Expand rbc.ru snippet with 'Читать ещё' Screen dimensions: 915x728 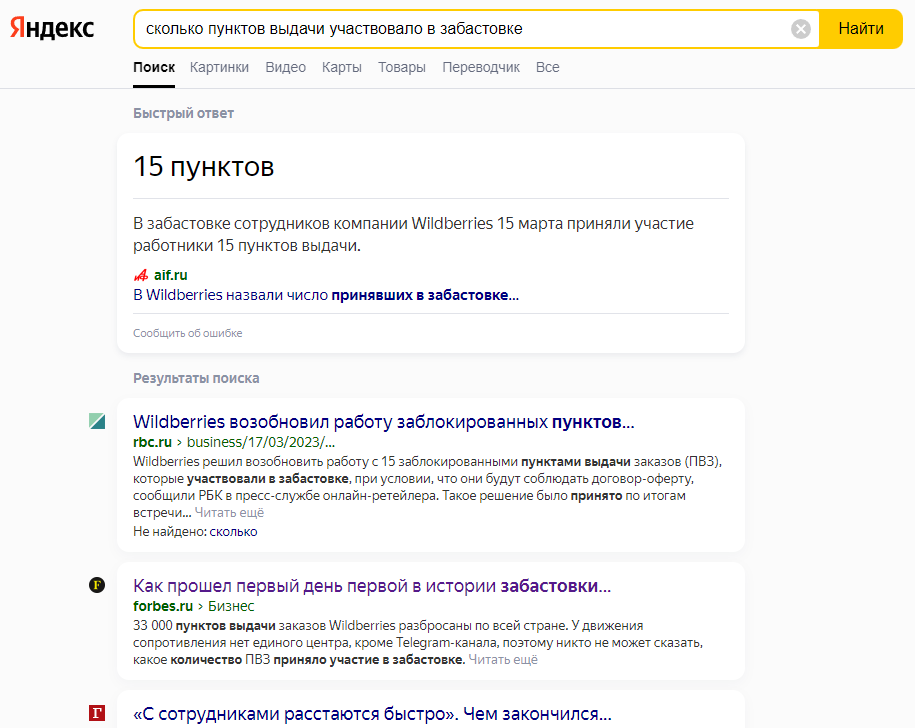[x=229, y=513]
